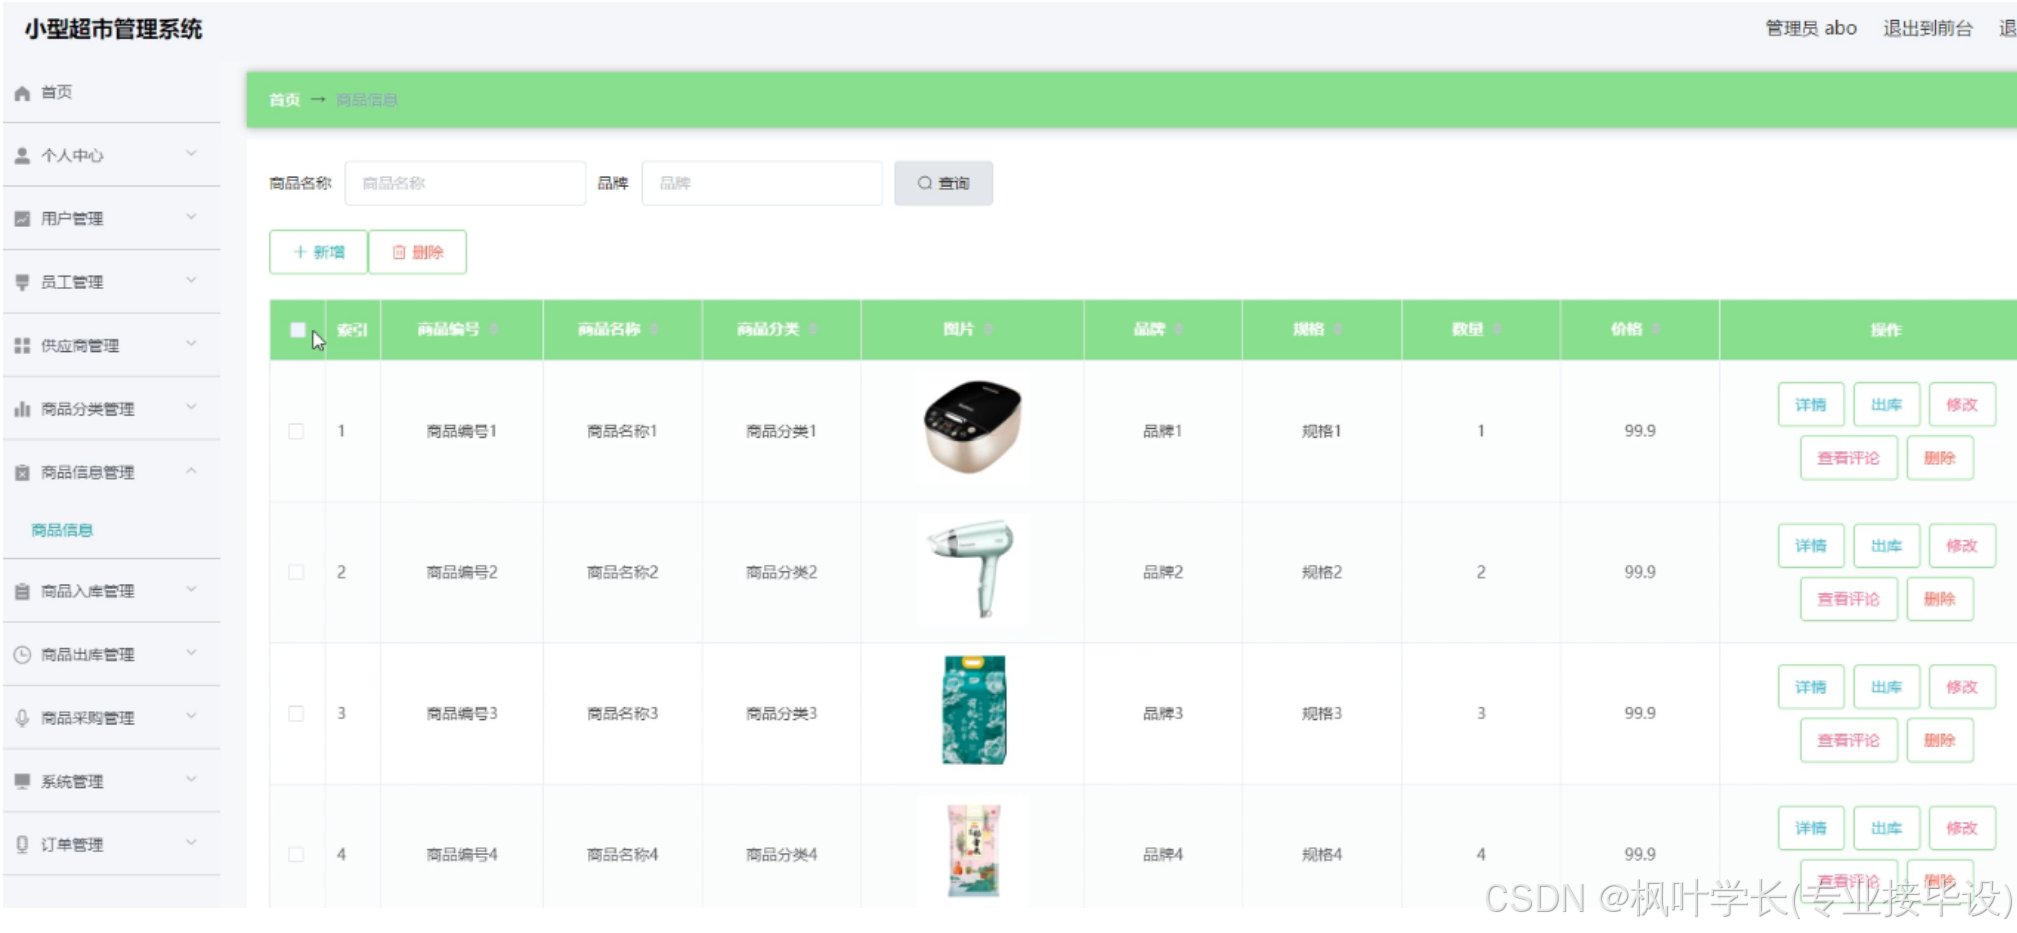The height and width of the screenshot is (933, 2017).
Task: Expand the 供应商管理 chevron
Action: point(191,344)
